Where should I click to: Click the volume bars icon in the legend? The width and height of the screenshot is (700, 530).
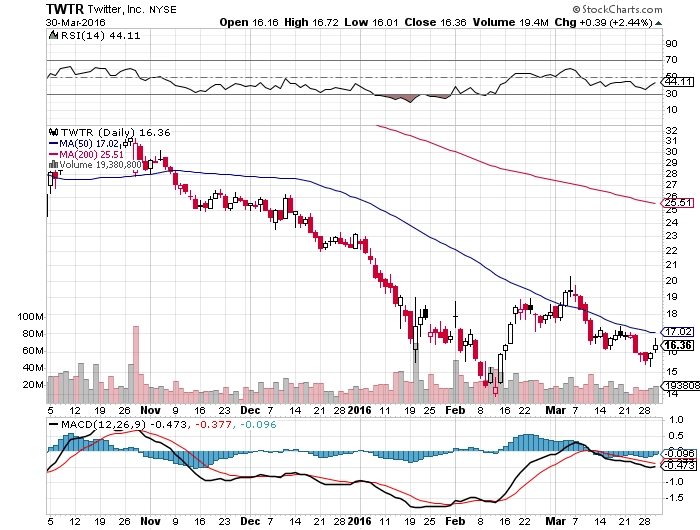pyautogui.click(x=54, y=165)
